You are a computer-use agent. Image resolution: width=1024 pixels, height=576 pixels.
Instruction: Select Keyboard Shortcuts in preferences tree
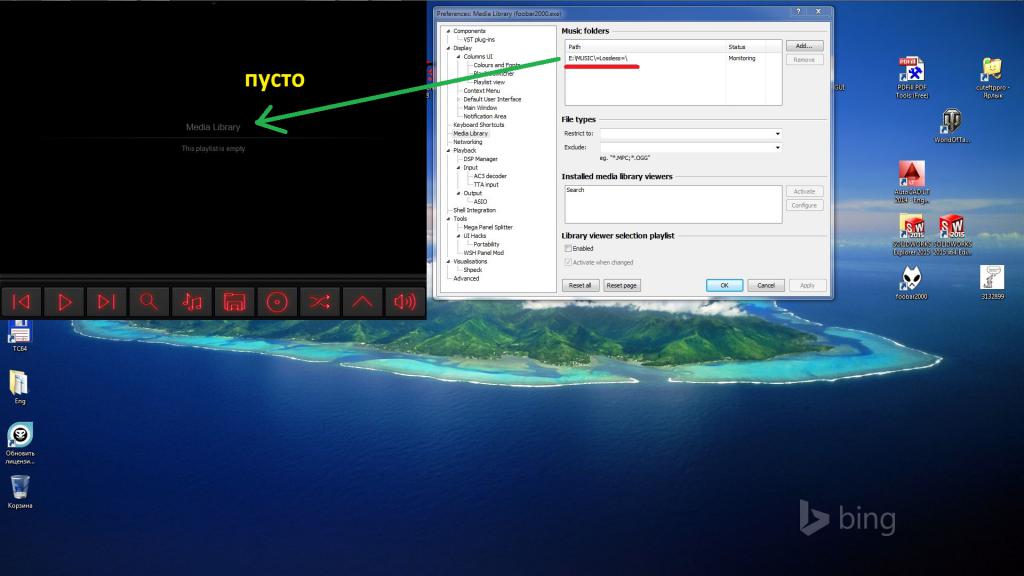(478, 125)
